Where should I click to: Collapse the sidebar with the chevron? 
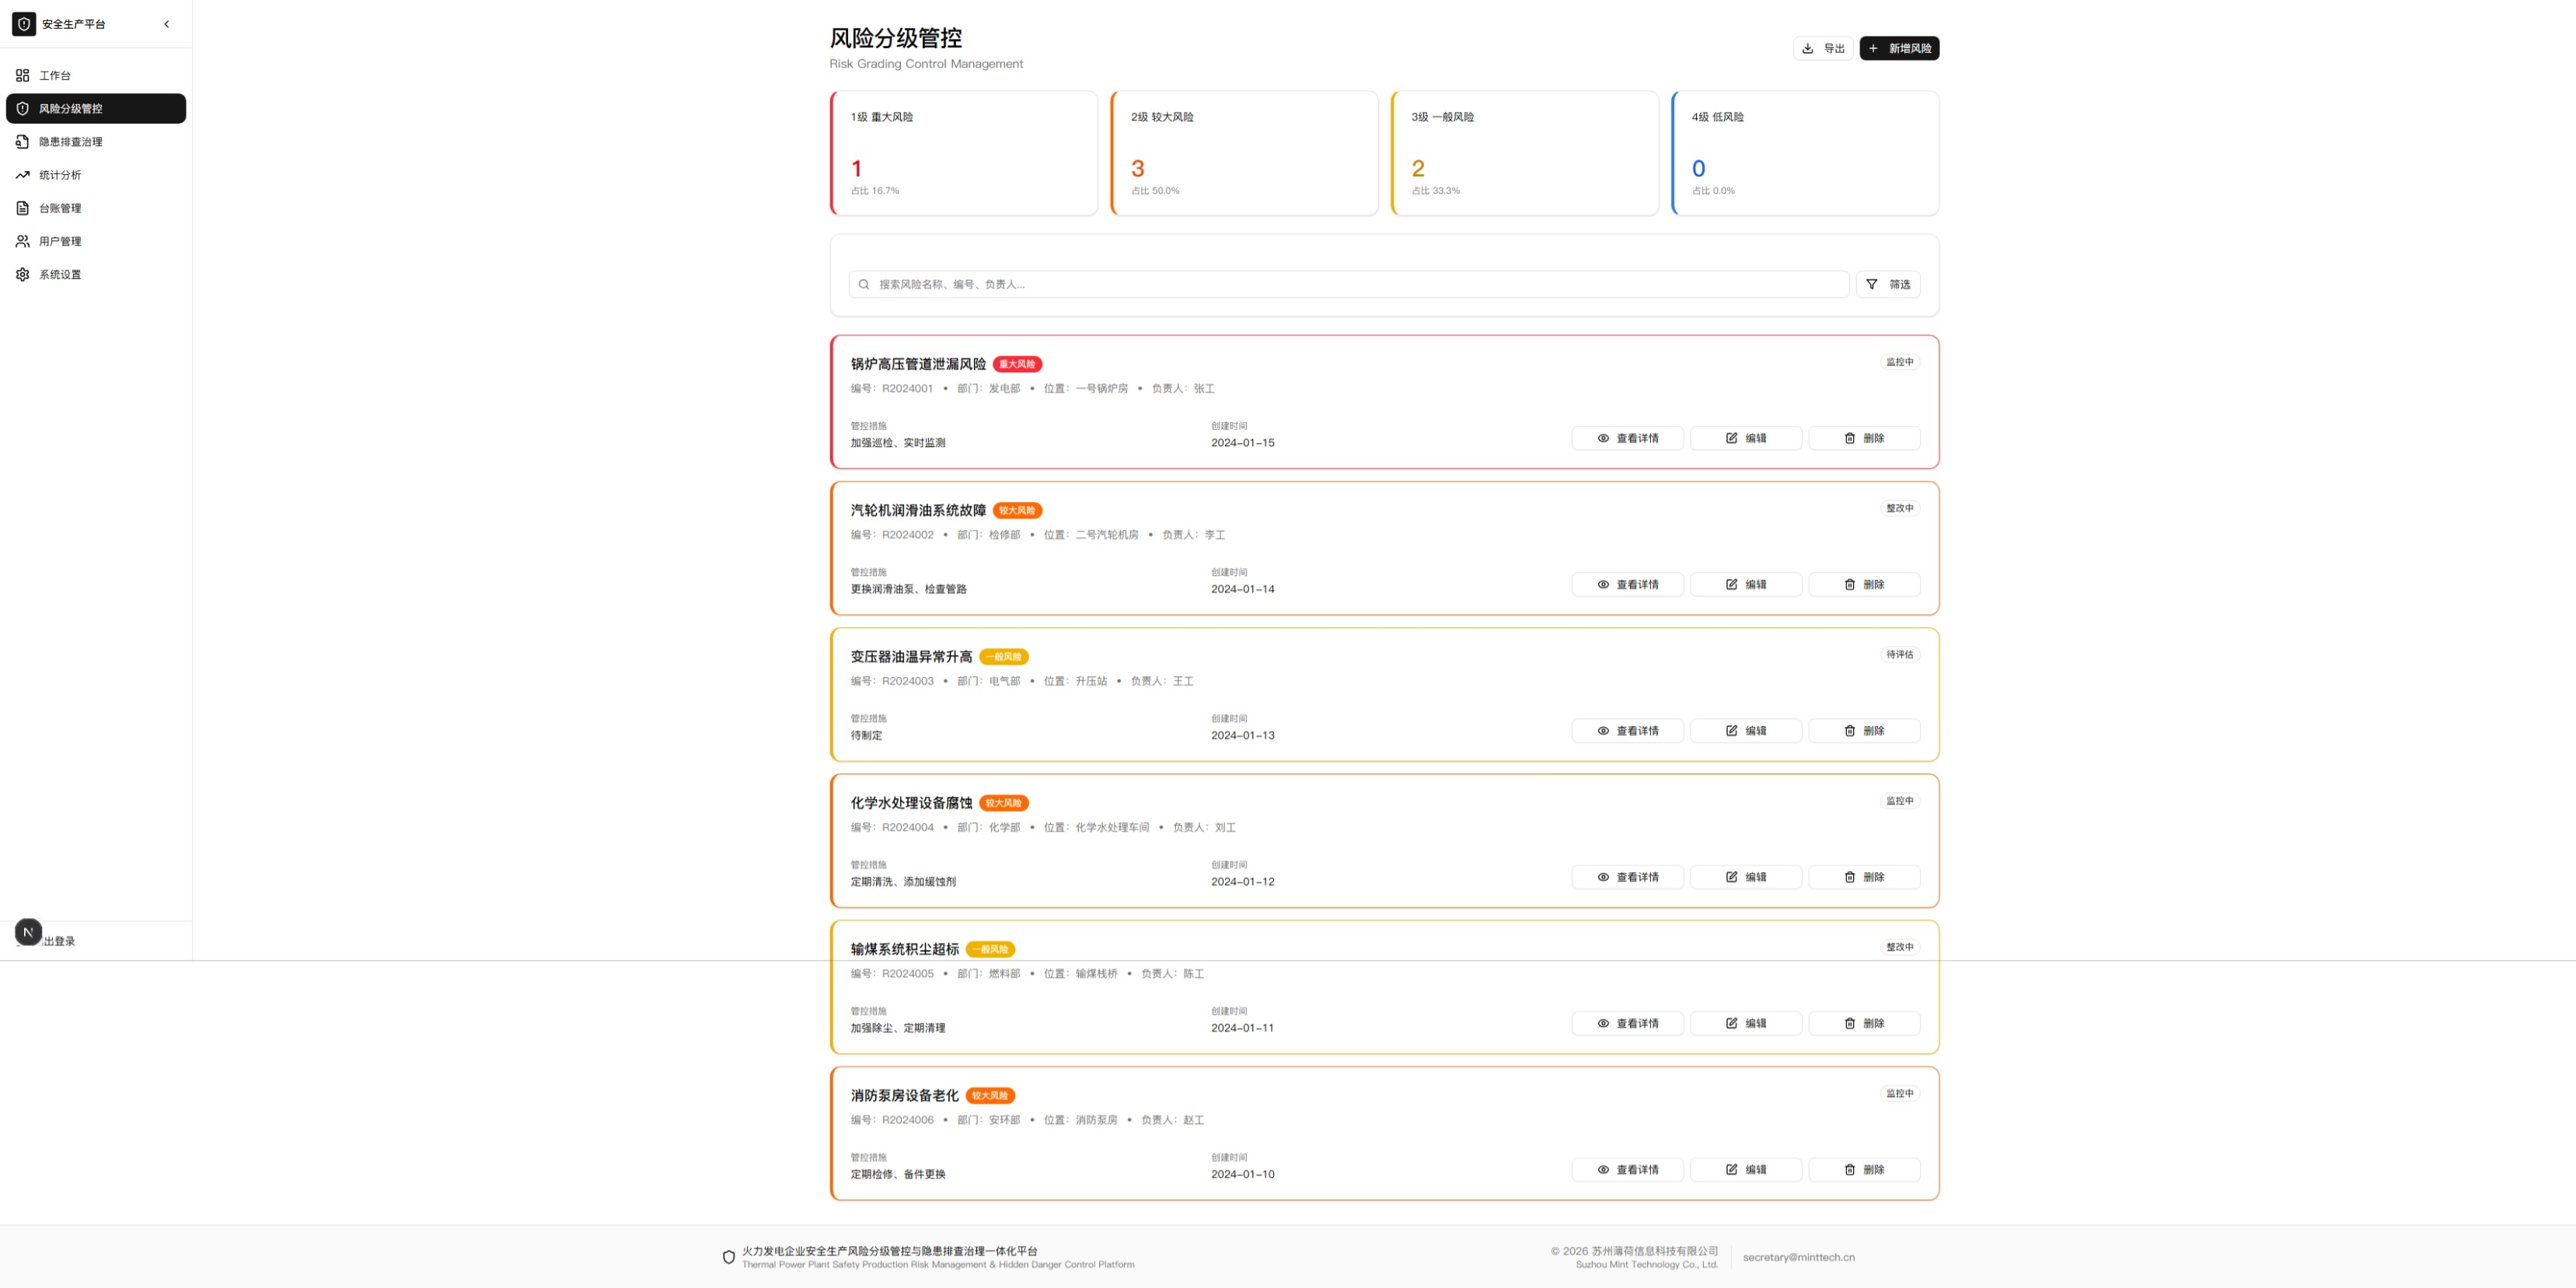[166, 24]
